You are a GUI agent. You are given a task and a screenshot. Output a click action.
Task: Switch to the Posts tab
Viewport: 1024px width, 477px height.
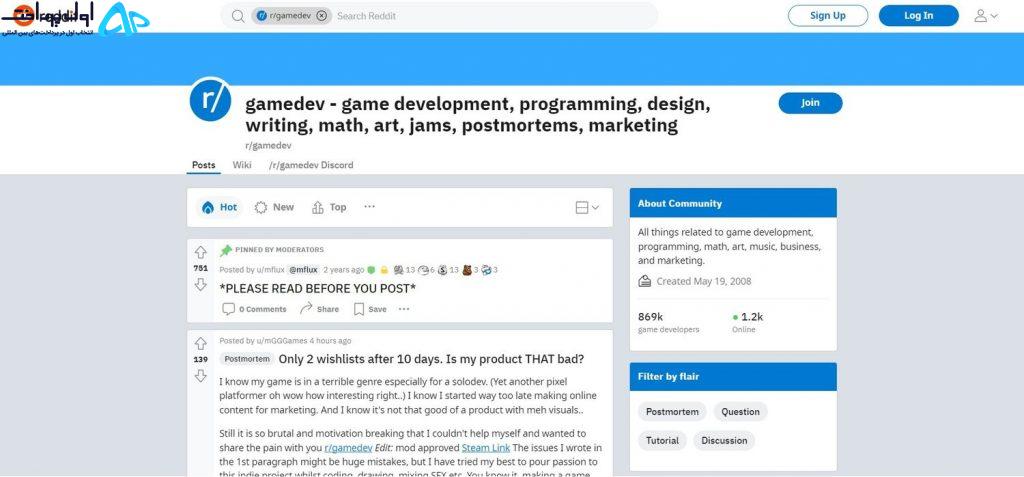pos(203,165)
